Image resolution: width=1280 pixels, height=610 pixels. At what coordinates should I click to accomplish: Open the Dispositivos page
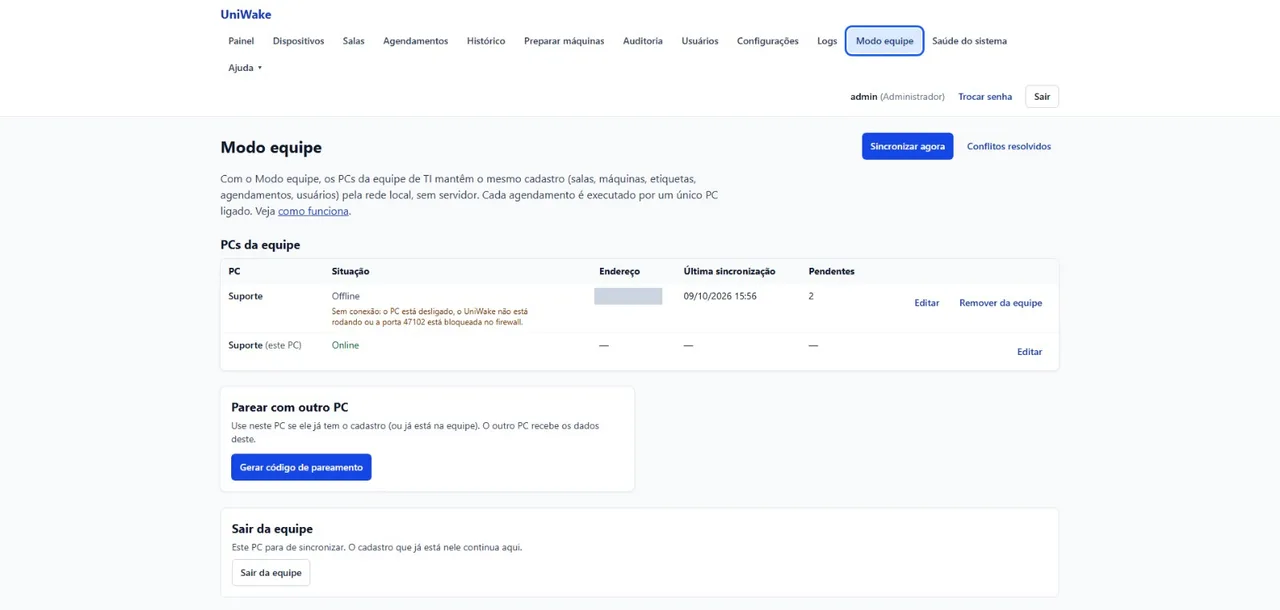[x=298, y=41]
